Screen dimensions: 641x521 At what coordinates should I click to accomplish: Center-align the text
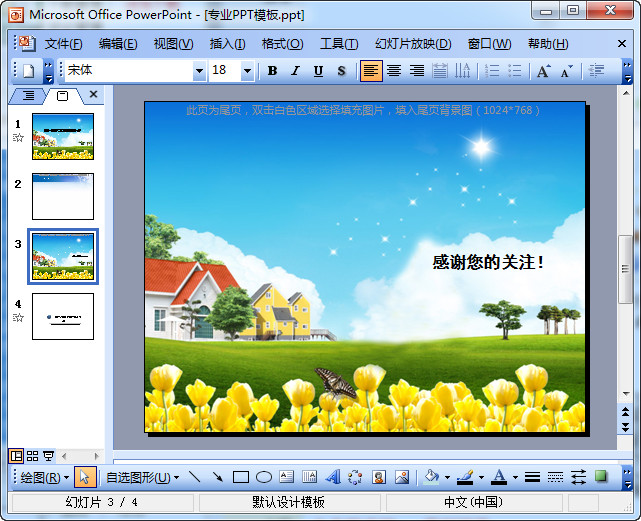[394, 71]
